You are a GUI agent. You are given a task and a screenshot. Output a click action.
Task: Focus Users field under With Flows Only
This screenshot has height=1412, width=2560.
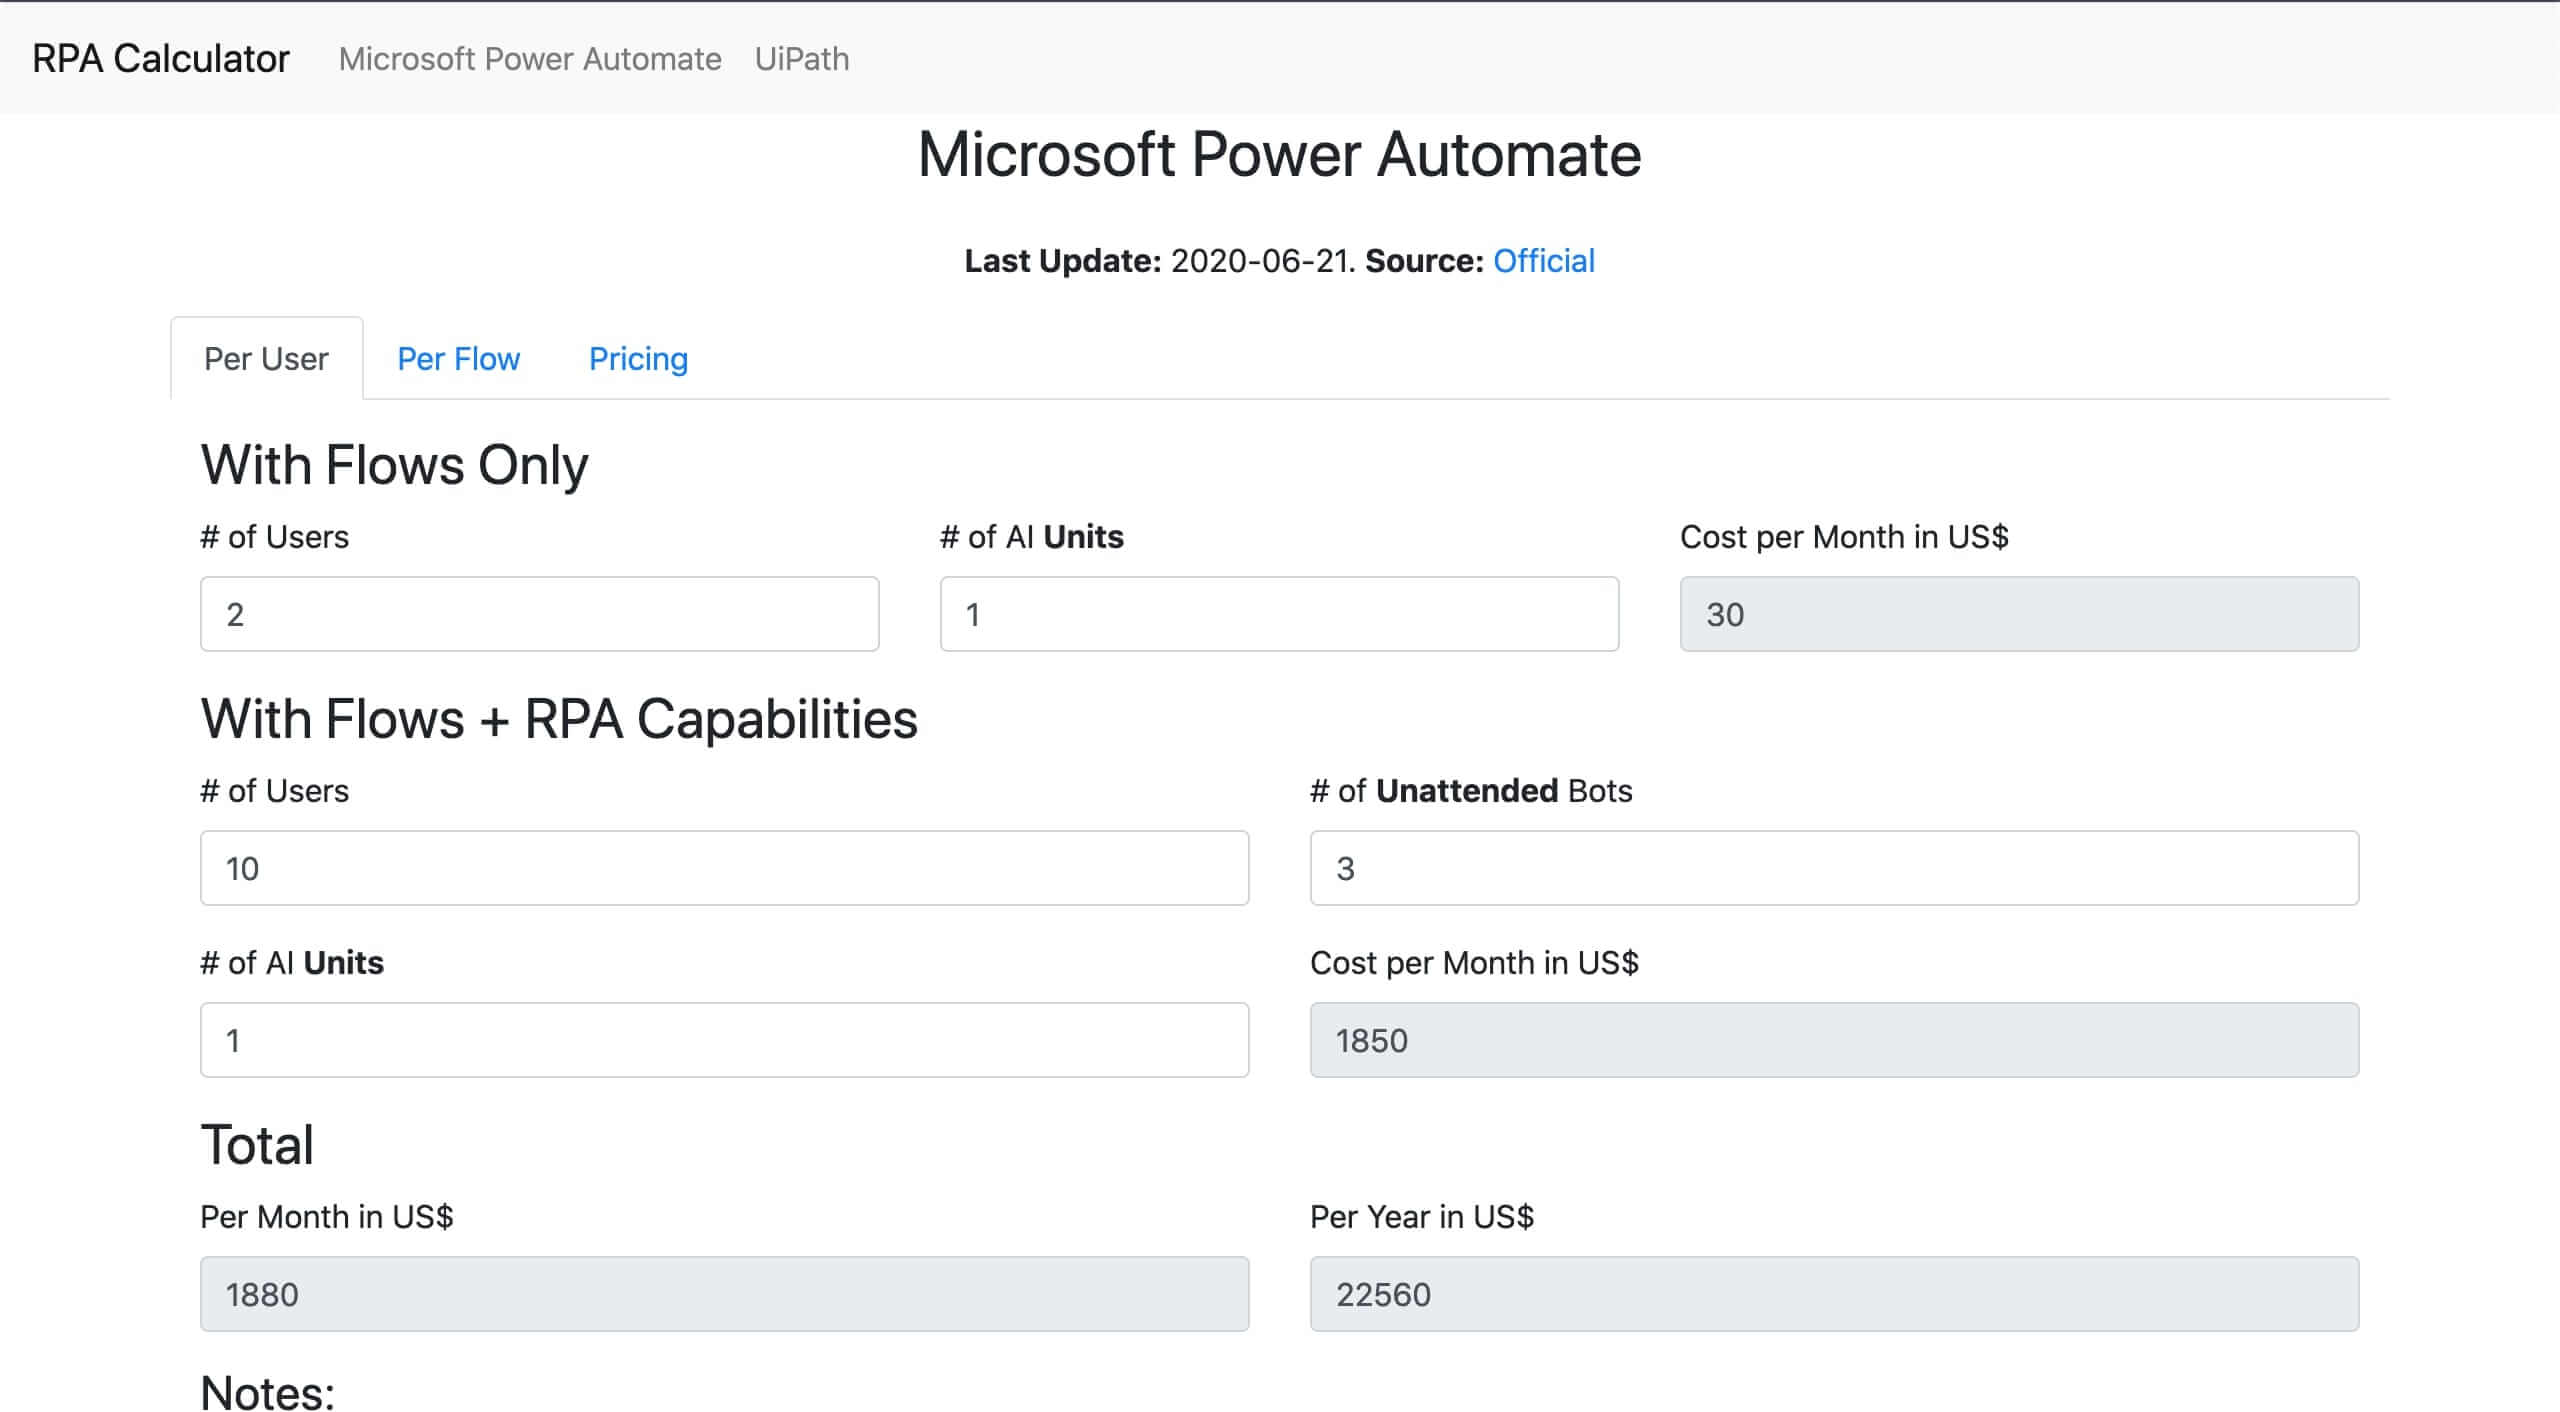(x=539, y=614)
